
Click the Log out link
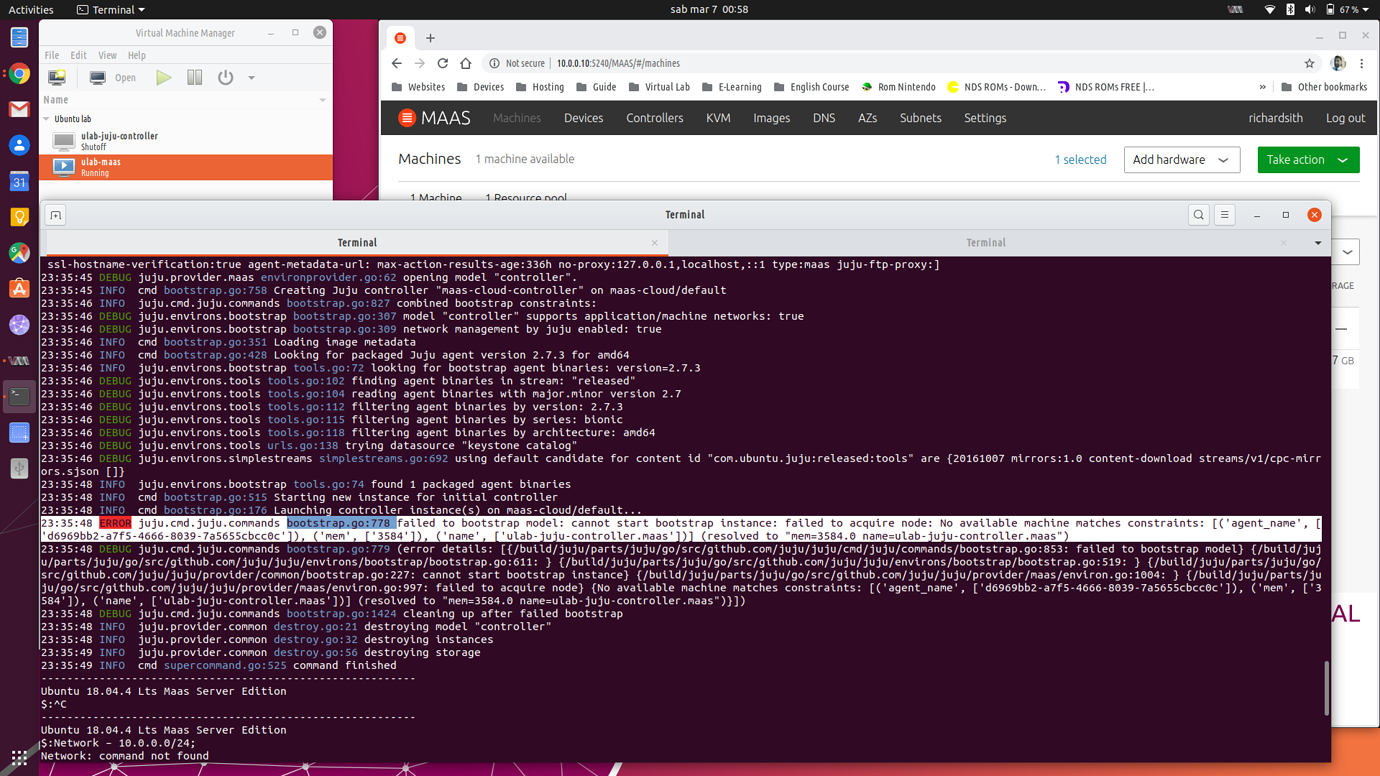click(x=1345, y=118)
